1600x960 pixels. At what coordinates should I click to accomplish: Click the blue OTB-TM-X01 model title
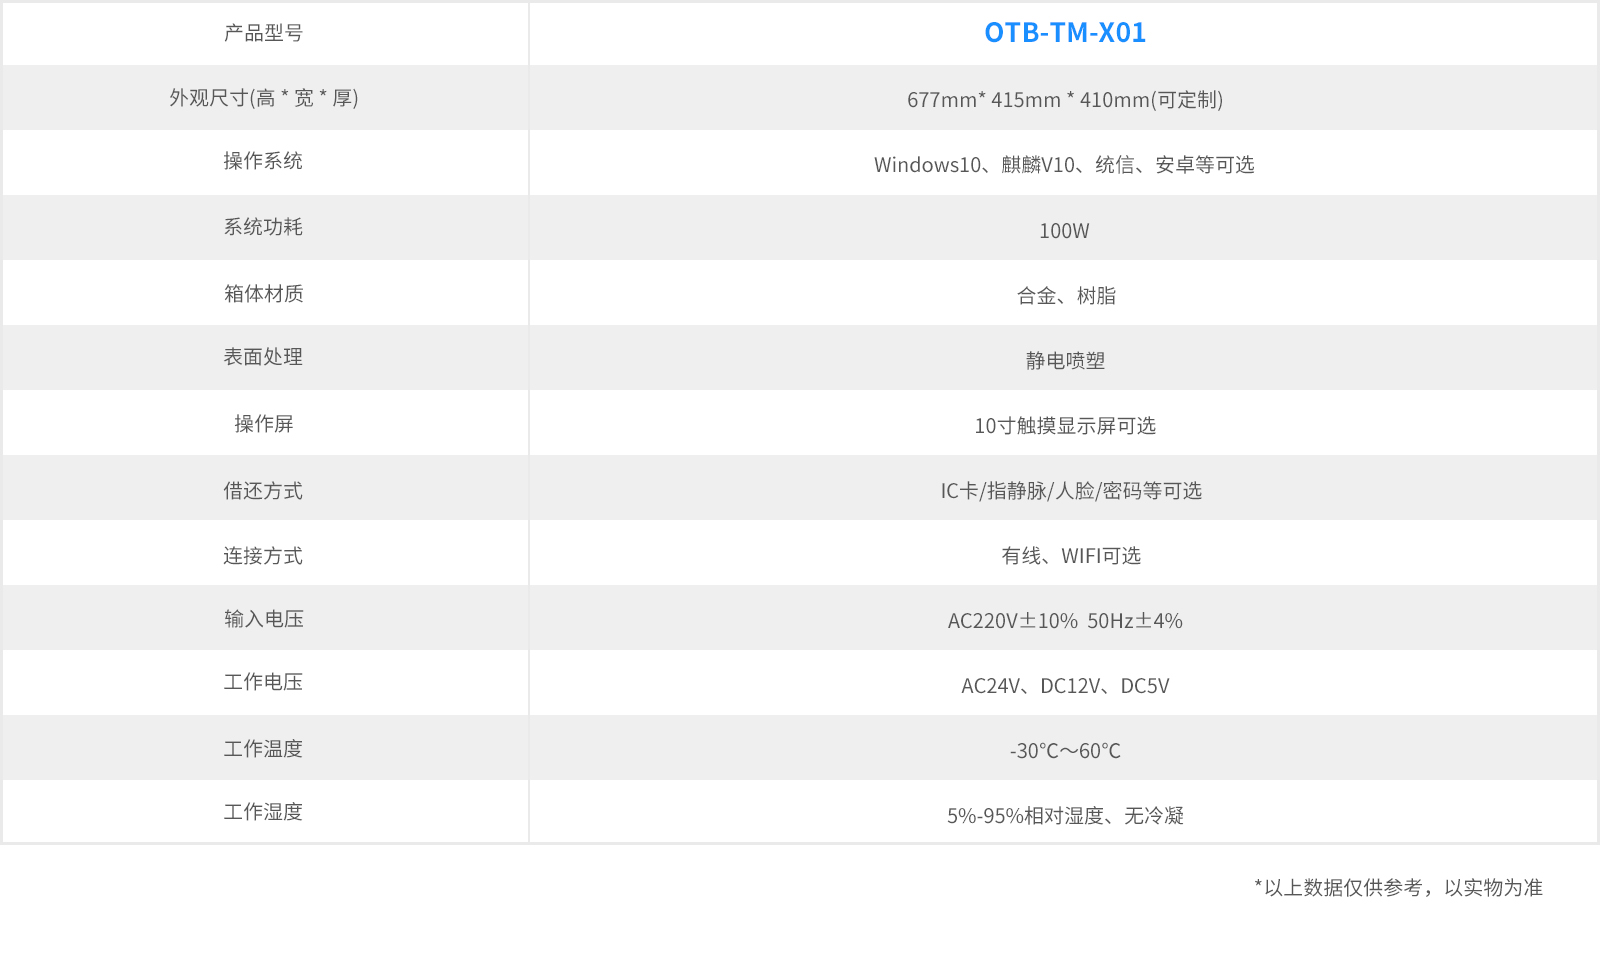[x=1064, y=33]
